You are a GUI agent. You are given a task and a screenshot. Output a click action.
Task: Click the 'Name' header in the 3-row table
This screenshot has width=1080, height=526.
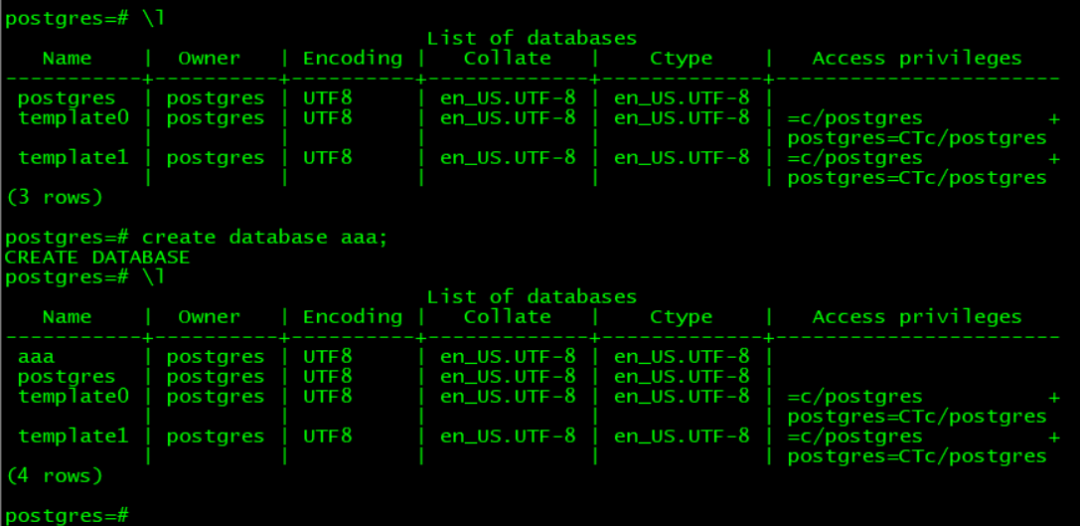pyautogui.click(x=67, y=59)
